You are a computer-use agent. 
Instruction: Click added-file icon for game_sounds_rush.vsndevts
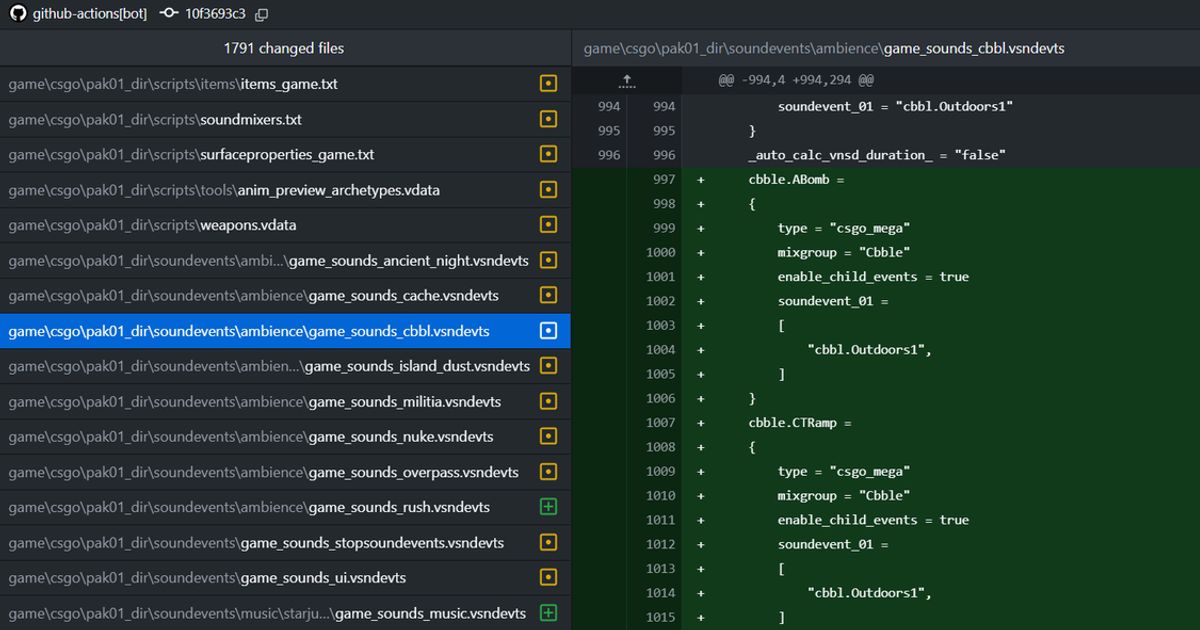[548, 507]
